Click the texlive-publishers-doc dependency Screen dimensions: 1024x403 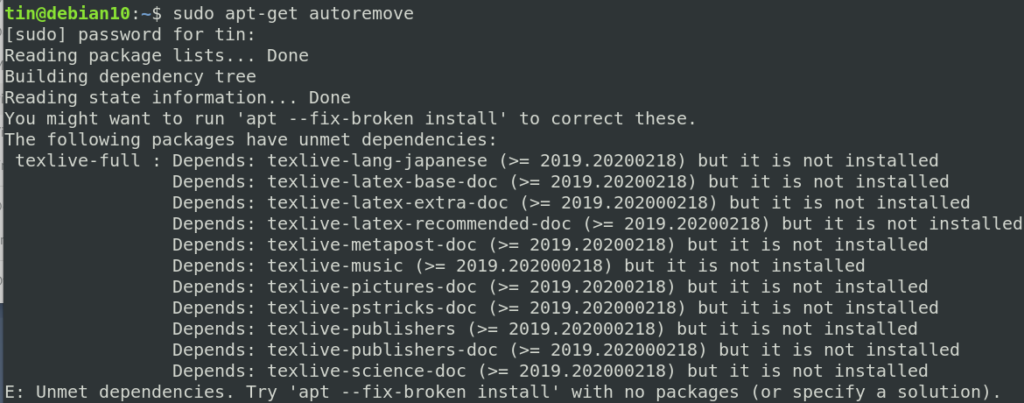click(x=383, y=350)
